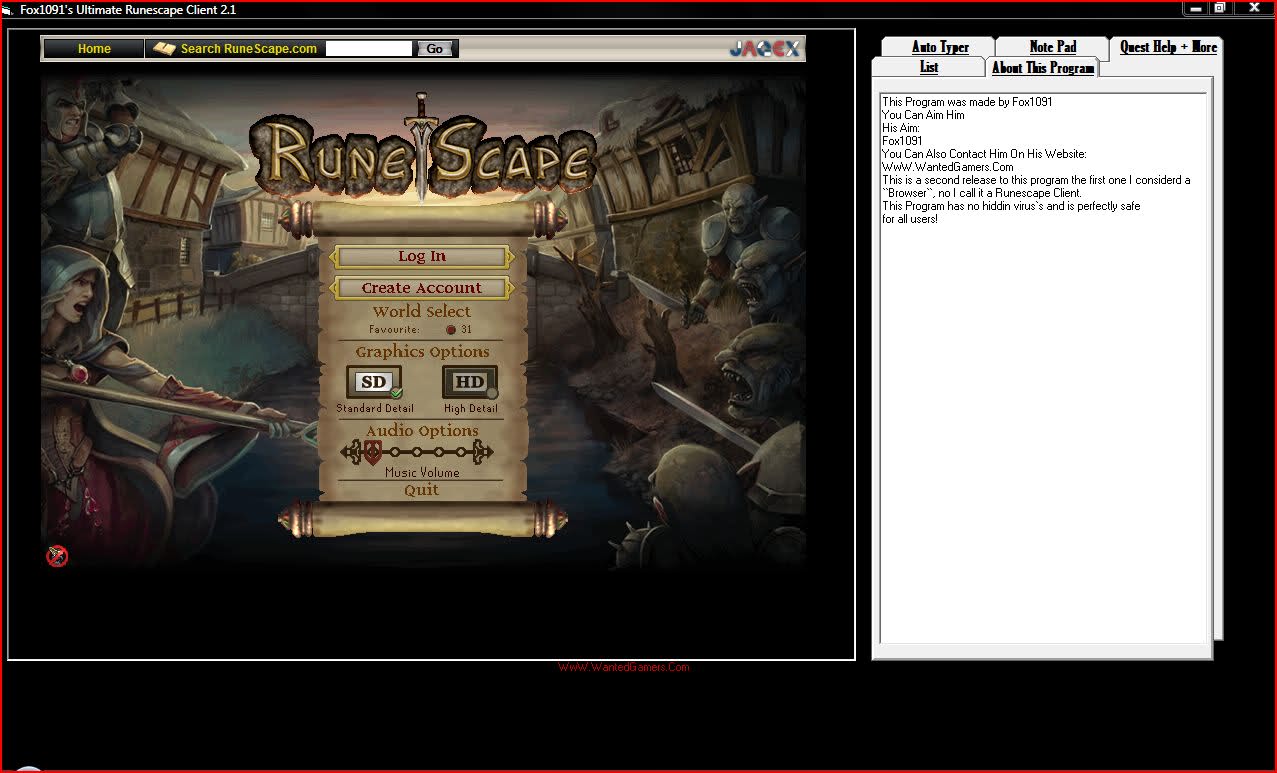Click the Music Volume slider track

[x=418, y=453]
